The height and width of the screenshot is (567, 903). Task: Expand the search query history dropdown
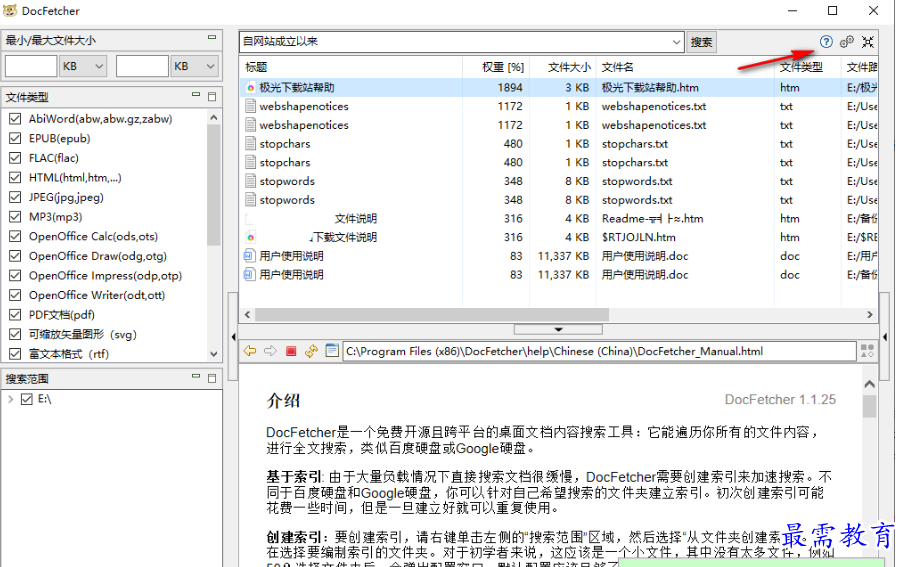(x=676, y=42)
